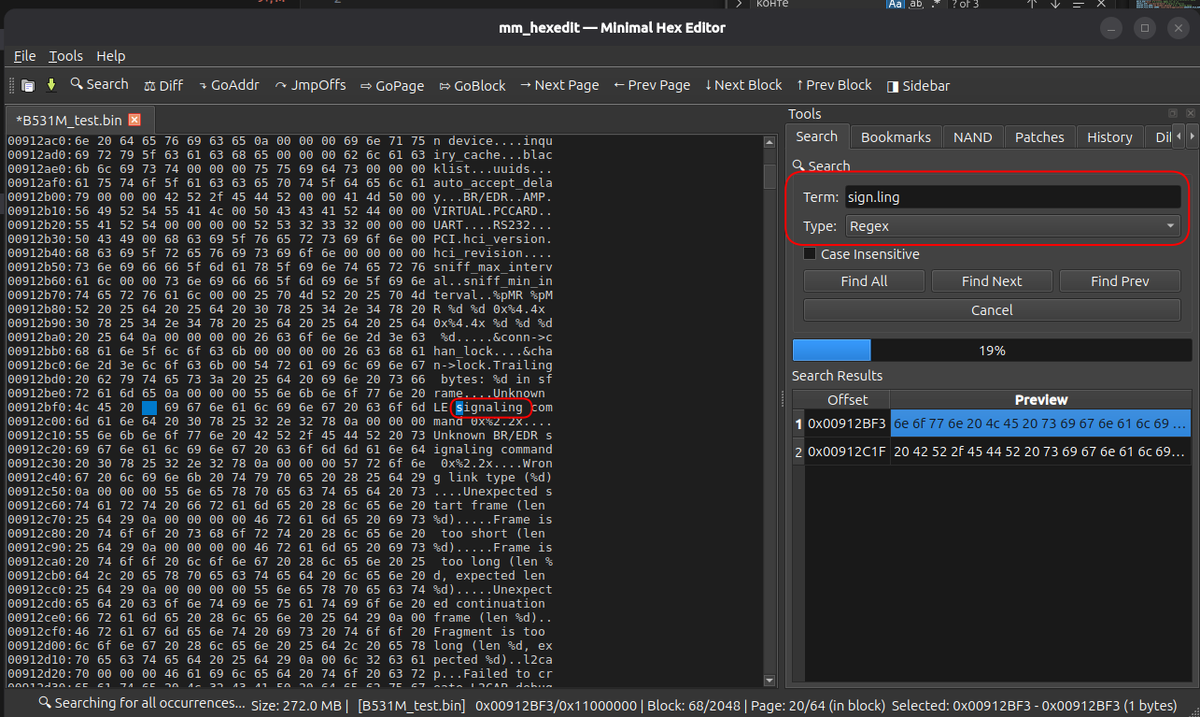Open the File menu

coord(25,56)
